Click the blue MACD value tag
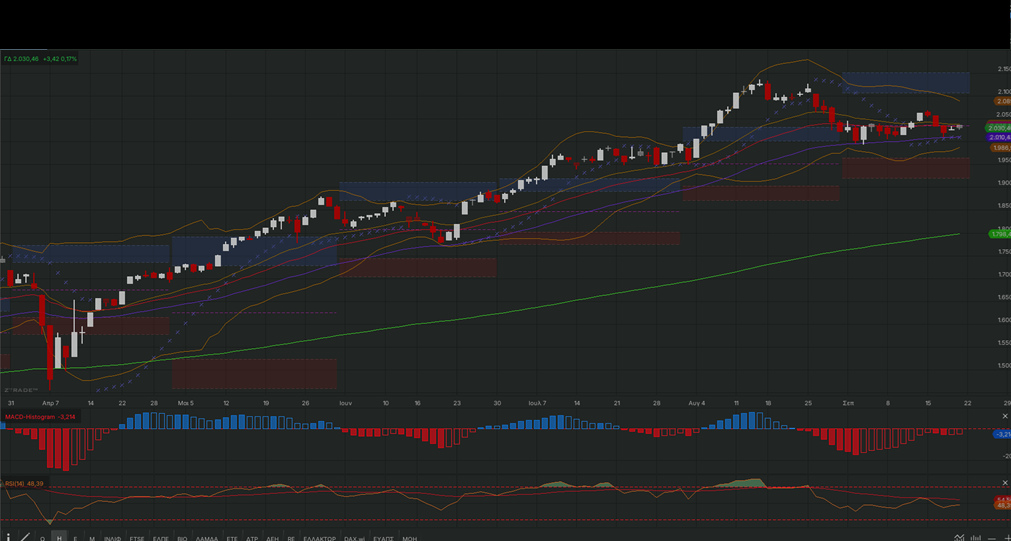The width and height of the screenshot is (1011, 541). [x=1001, y=434]
